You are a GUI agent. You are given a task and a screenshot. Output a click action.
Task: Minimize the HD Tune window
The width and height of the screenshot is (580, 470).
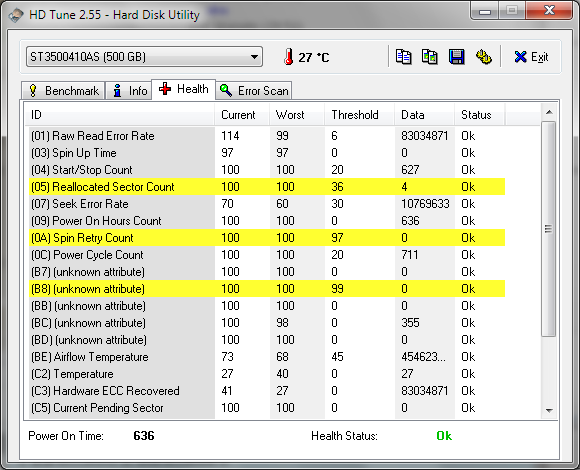pos(485,11)
